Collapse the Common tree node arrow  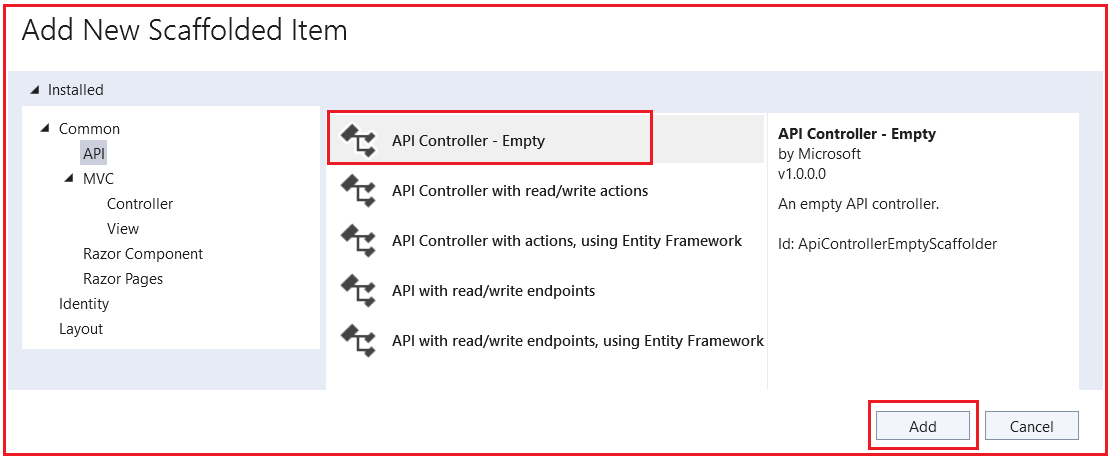(x=45, y=129)
